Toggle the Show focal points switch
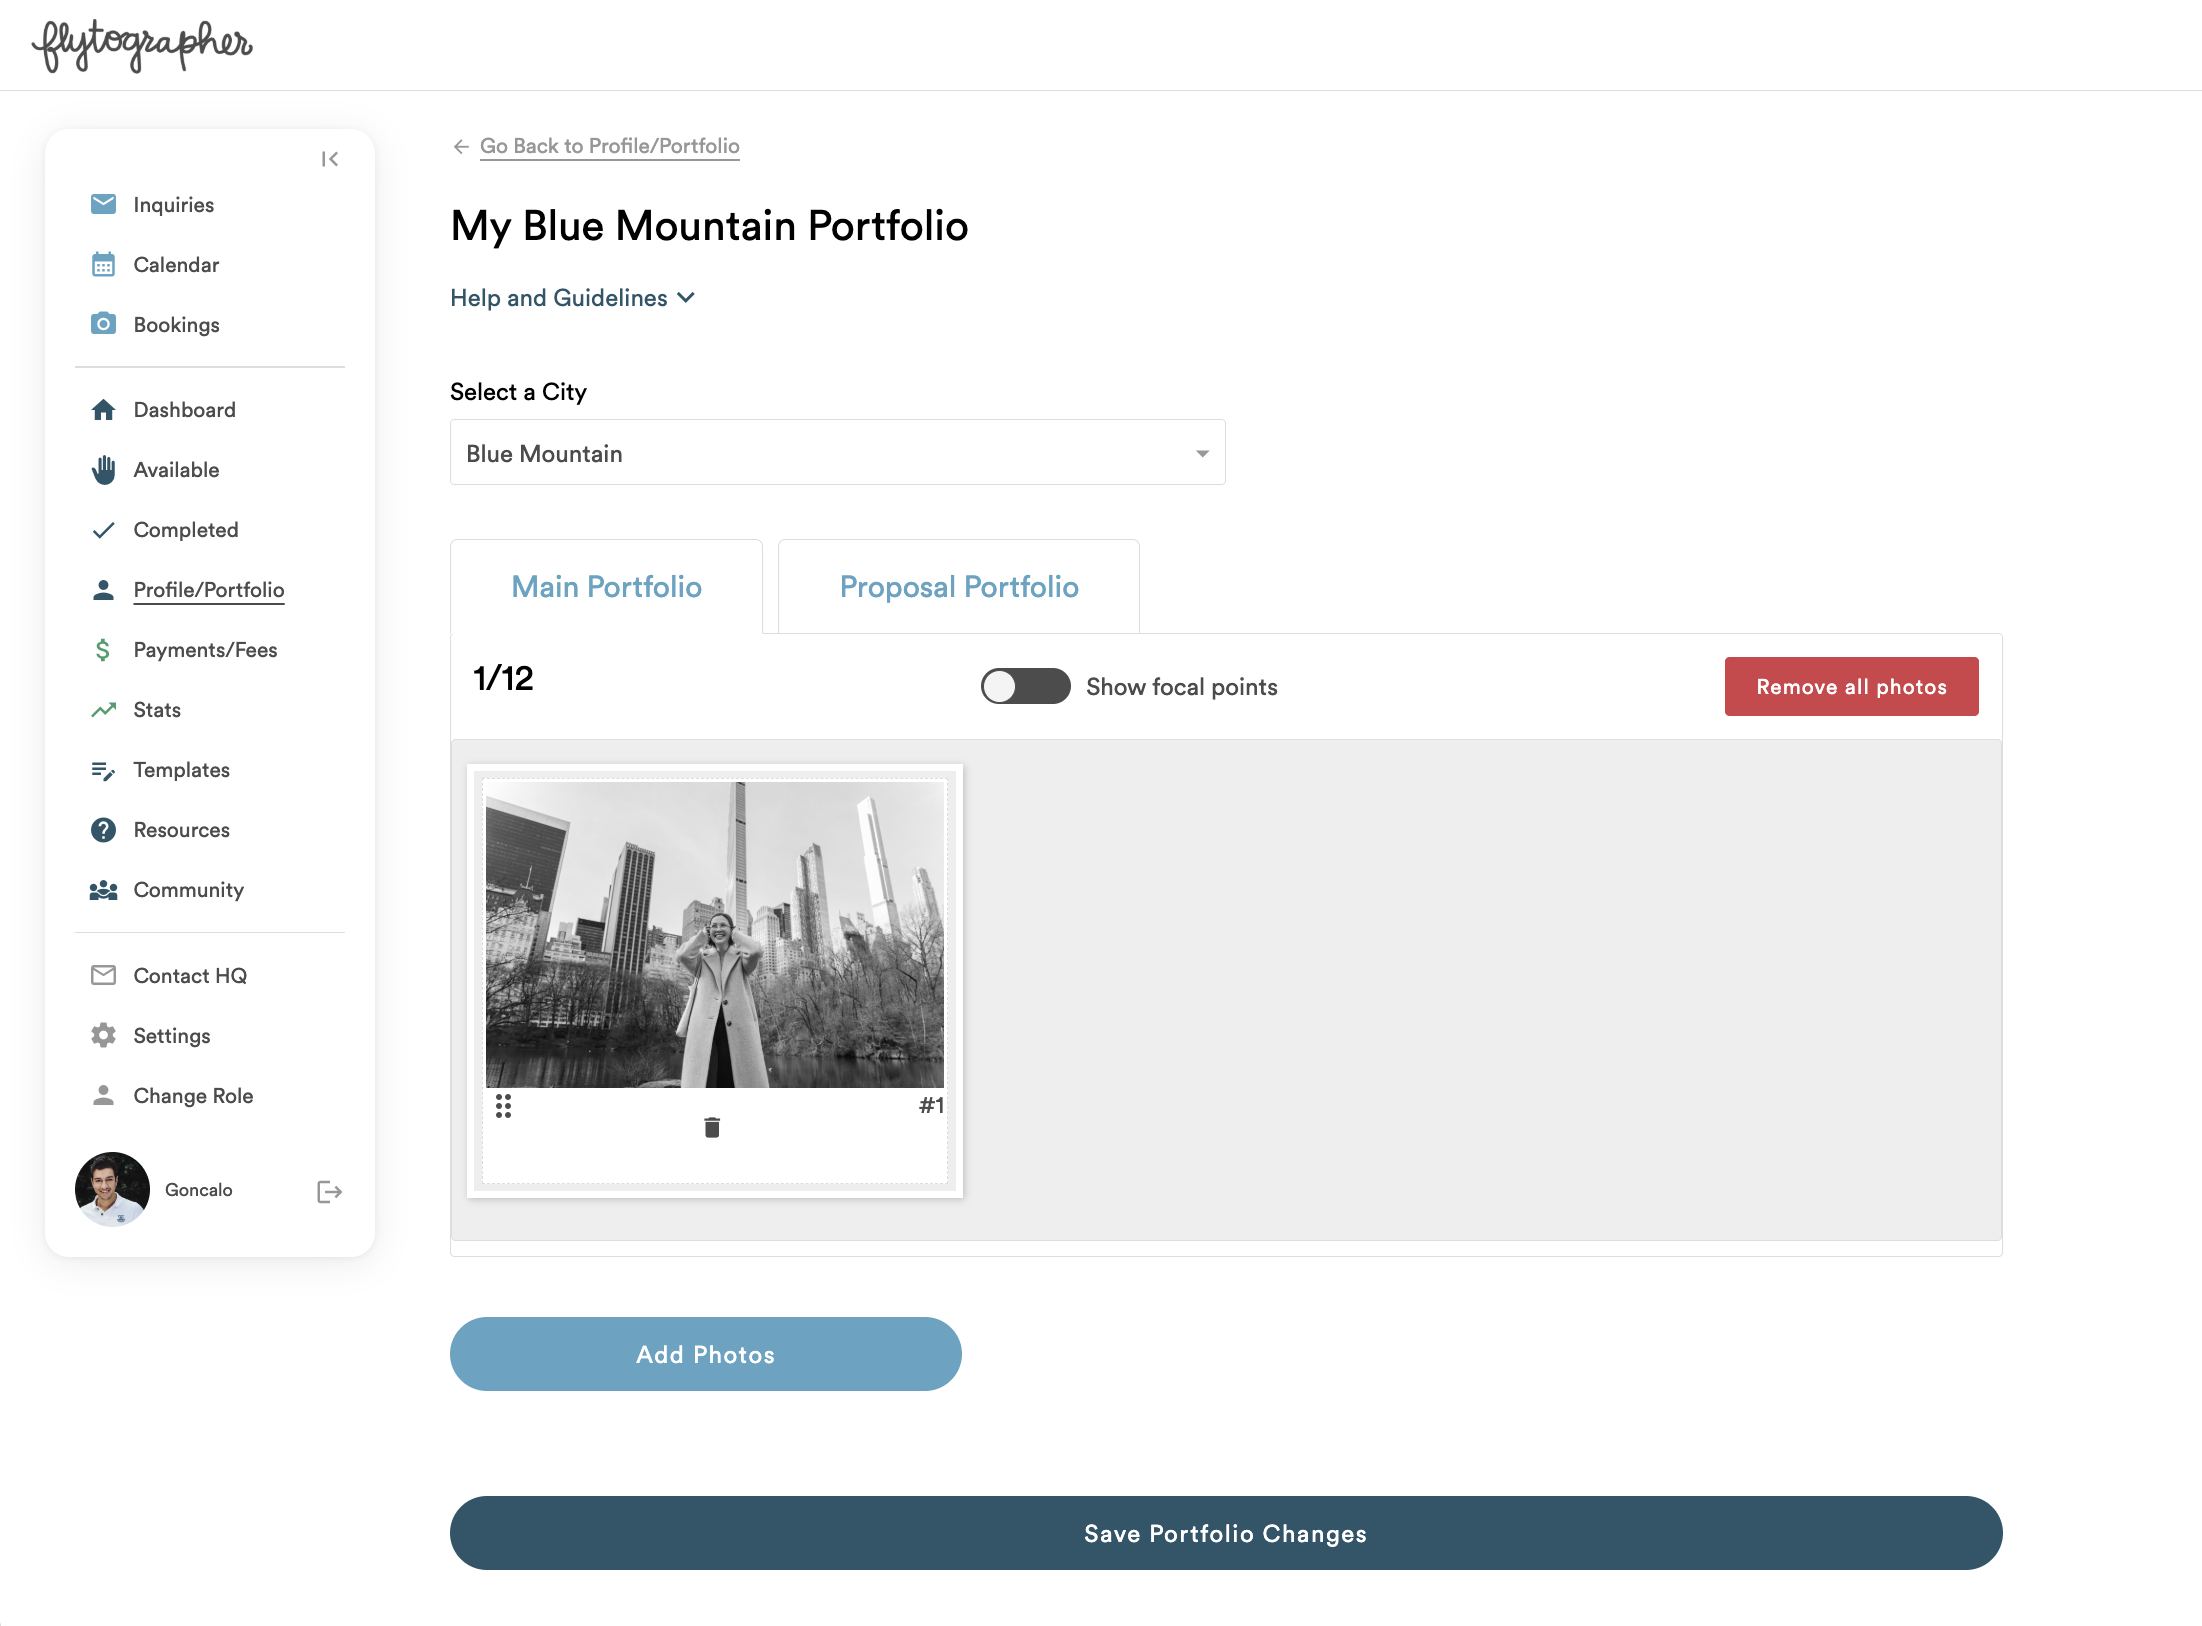This screenshot has width=2202, height=1626. tap(1025, 686)
